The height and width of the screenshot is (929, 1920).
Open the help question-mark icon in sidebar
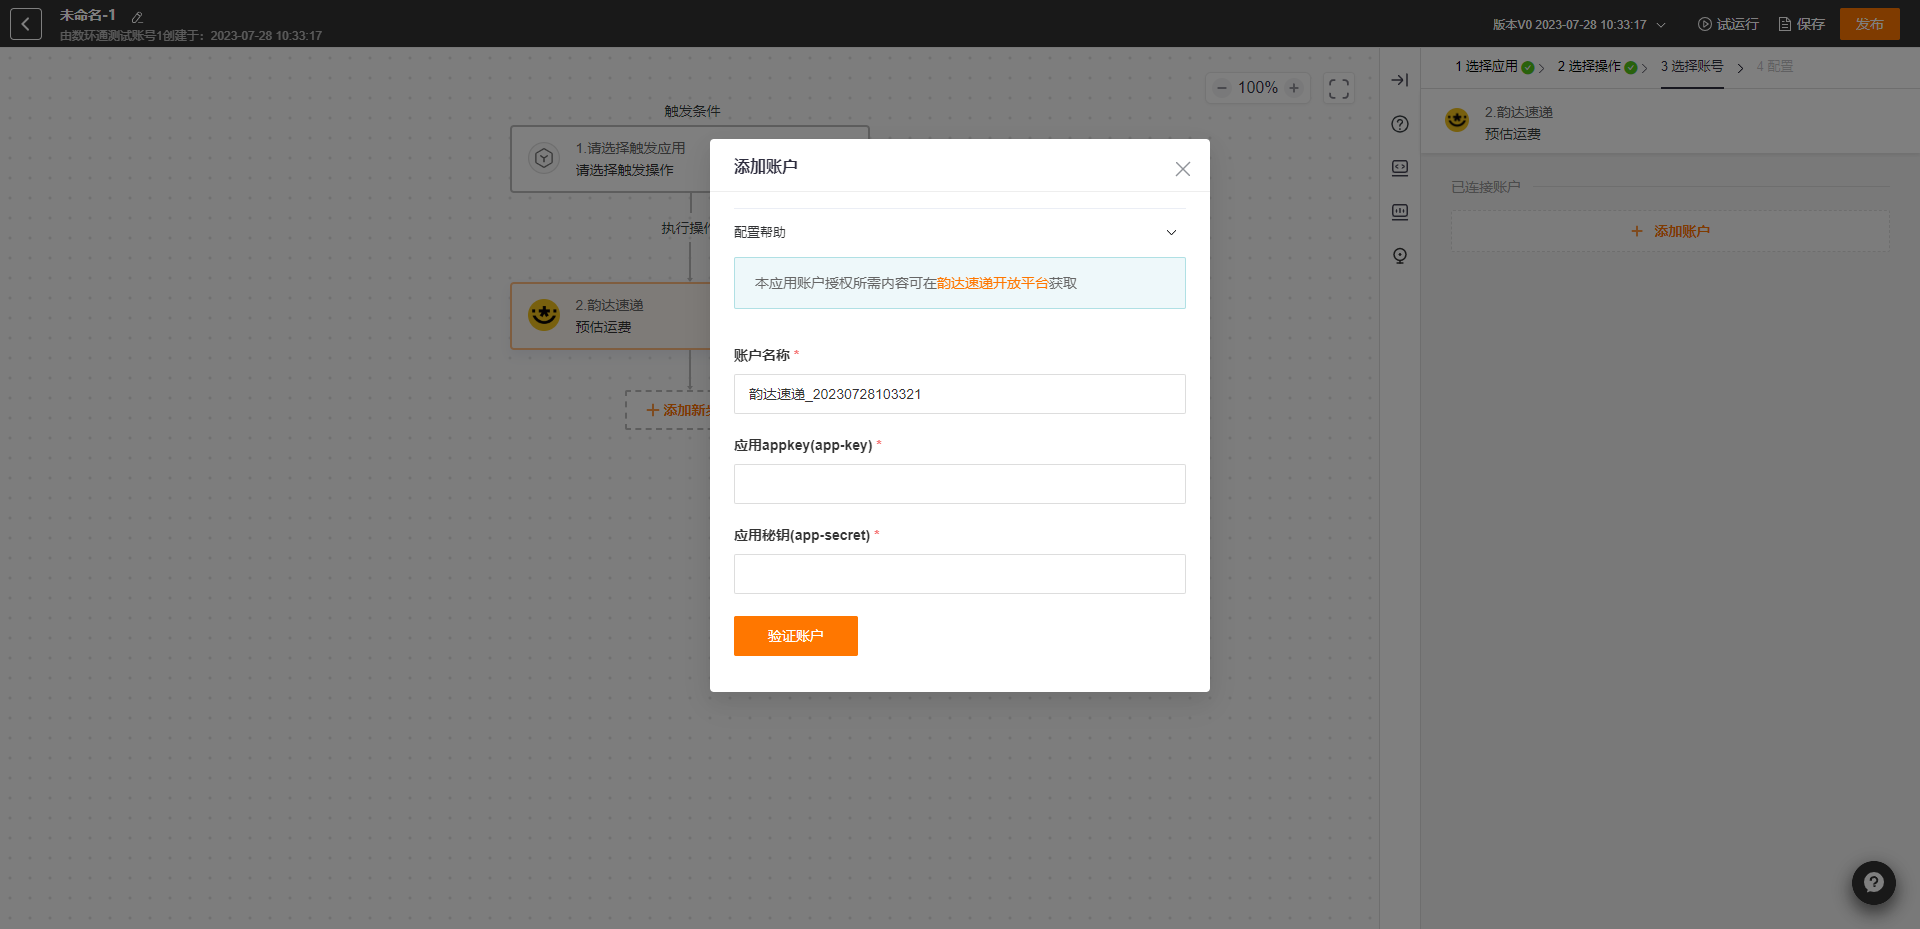coord(1400,124)
